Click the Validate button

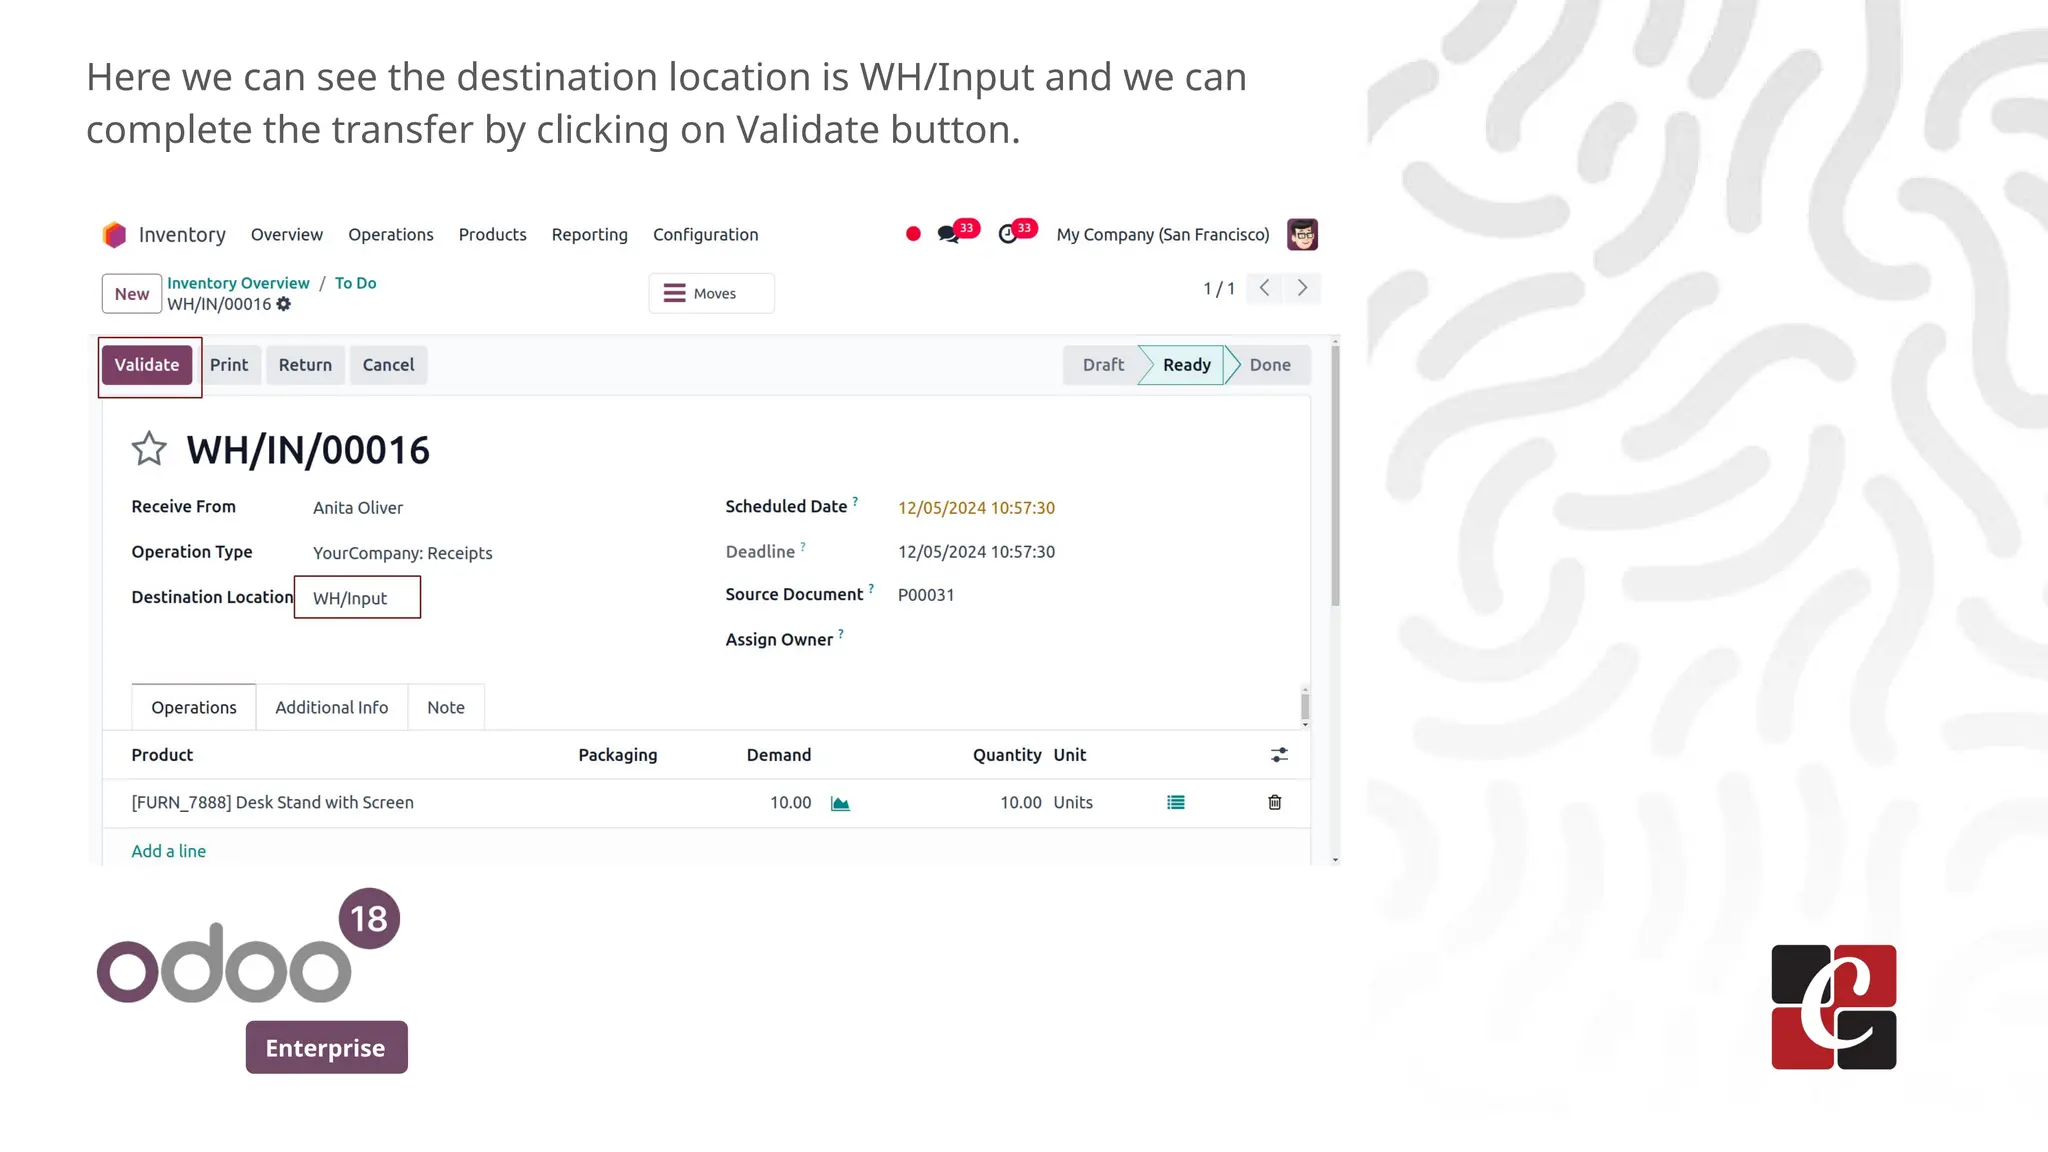tap(147, 365)
